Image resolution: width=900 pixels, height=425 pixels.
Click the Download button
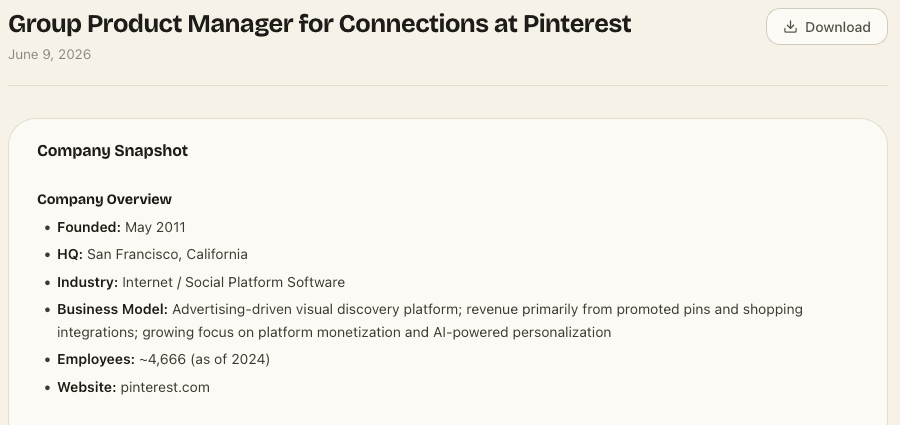(x=827, y=26)
